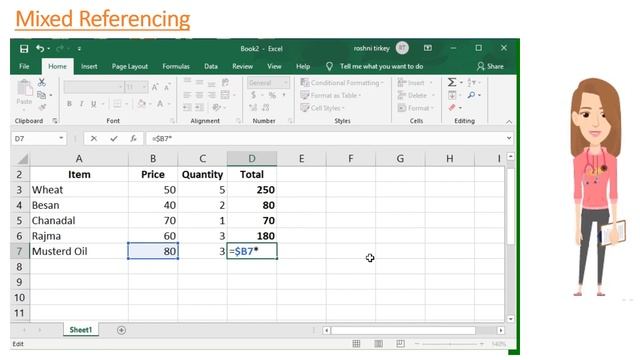The height and width of the screenshot is (360, 640).
Task: Click the Insert Function fx icon
Action: [x=133, y=139]
